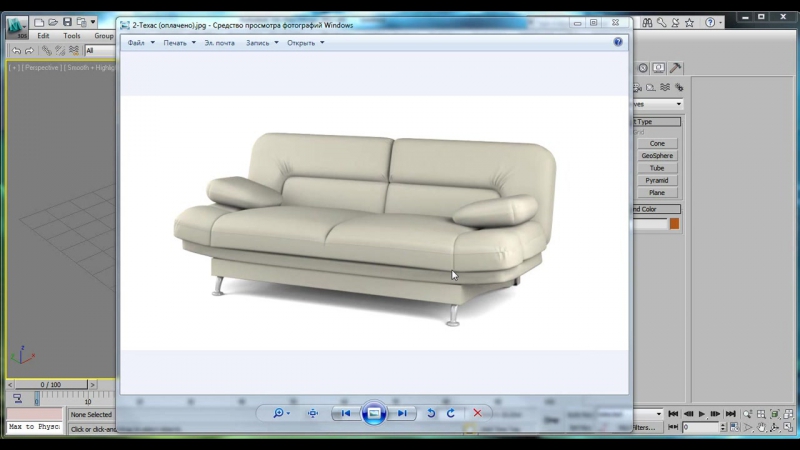This screenshot has height=450, width=800.
Task: Switch to the Utilities hammer tab
Action: 675,68
